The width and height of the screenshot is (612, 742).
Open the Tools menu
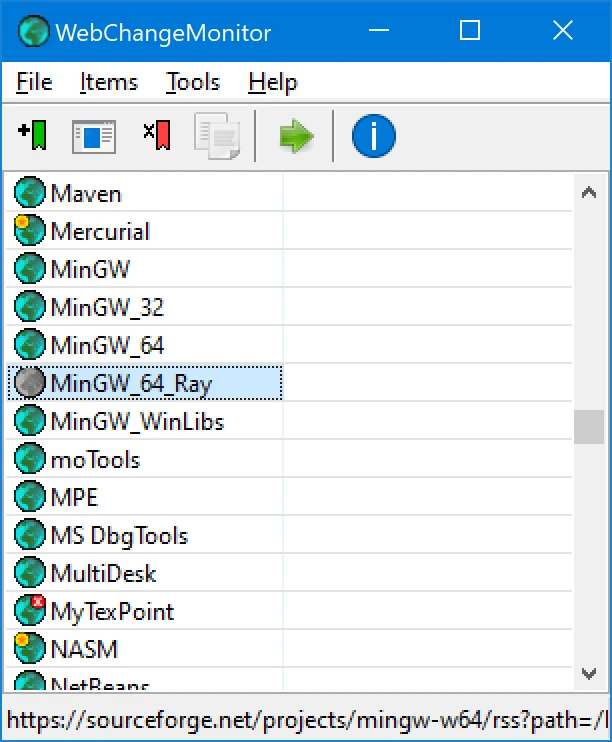click(x=193, y=82)
